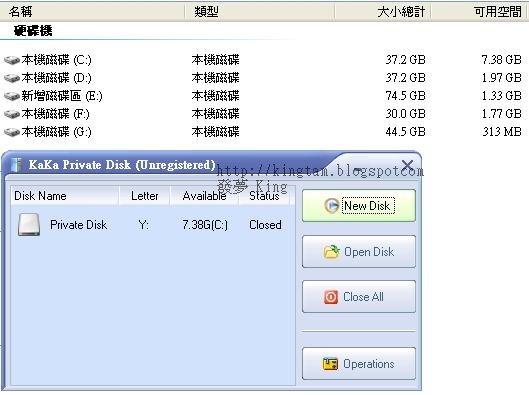Select the 新增磁碟區 (E:) name text
This screenshot has width=529, height=395.
62,96
